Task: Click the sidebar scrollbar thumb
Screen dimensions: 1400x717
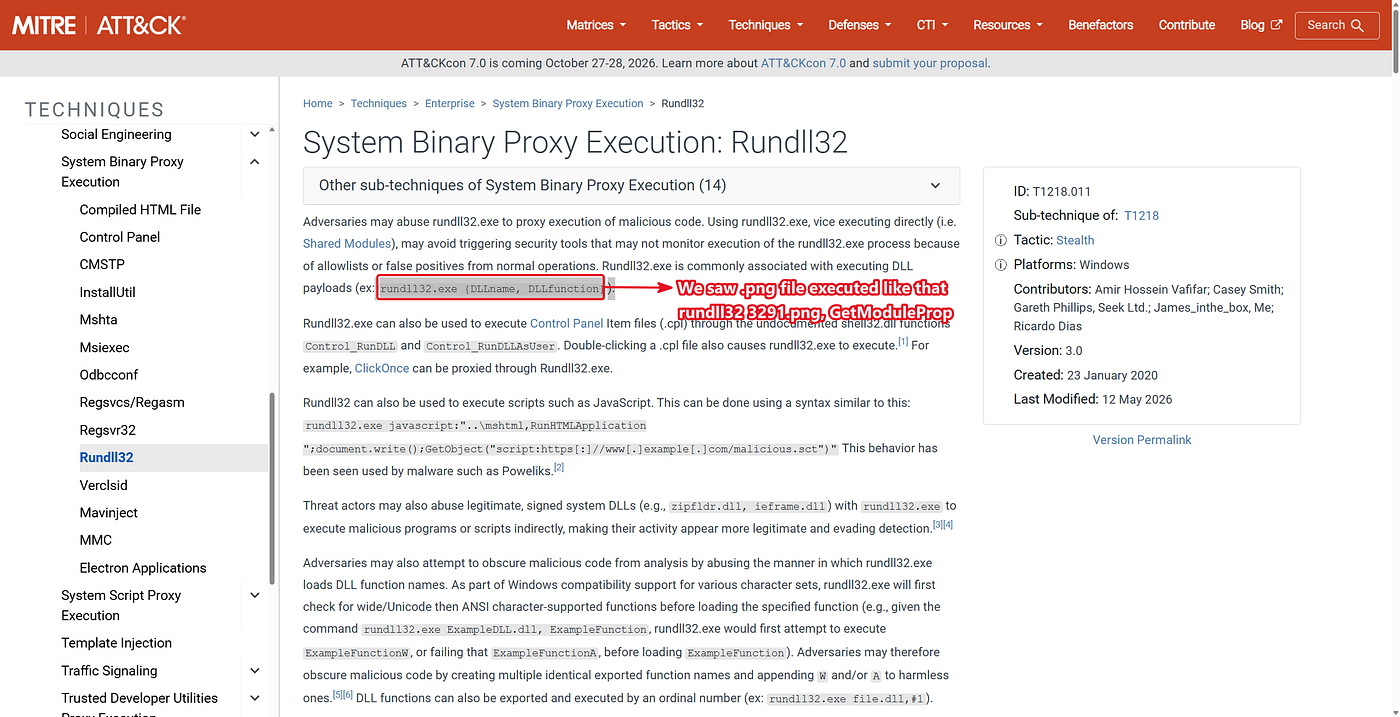Action: (x=272, y=488)
